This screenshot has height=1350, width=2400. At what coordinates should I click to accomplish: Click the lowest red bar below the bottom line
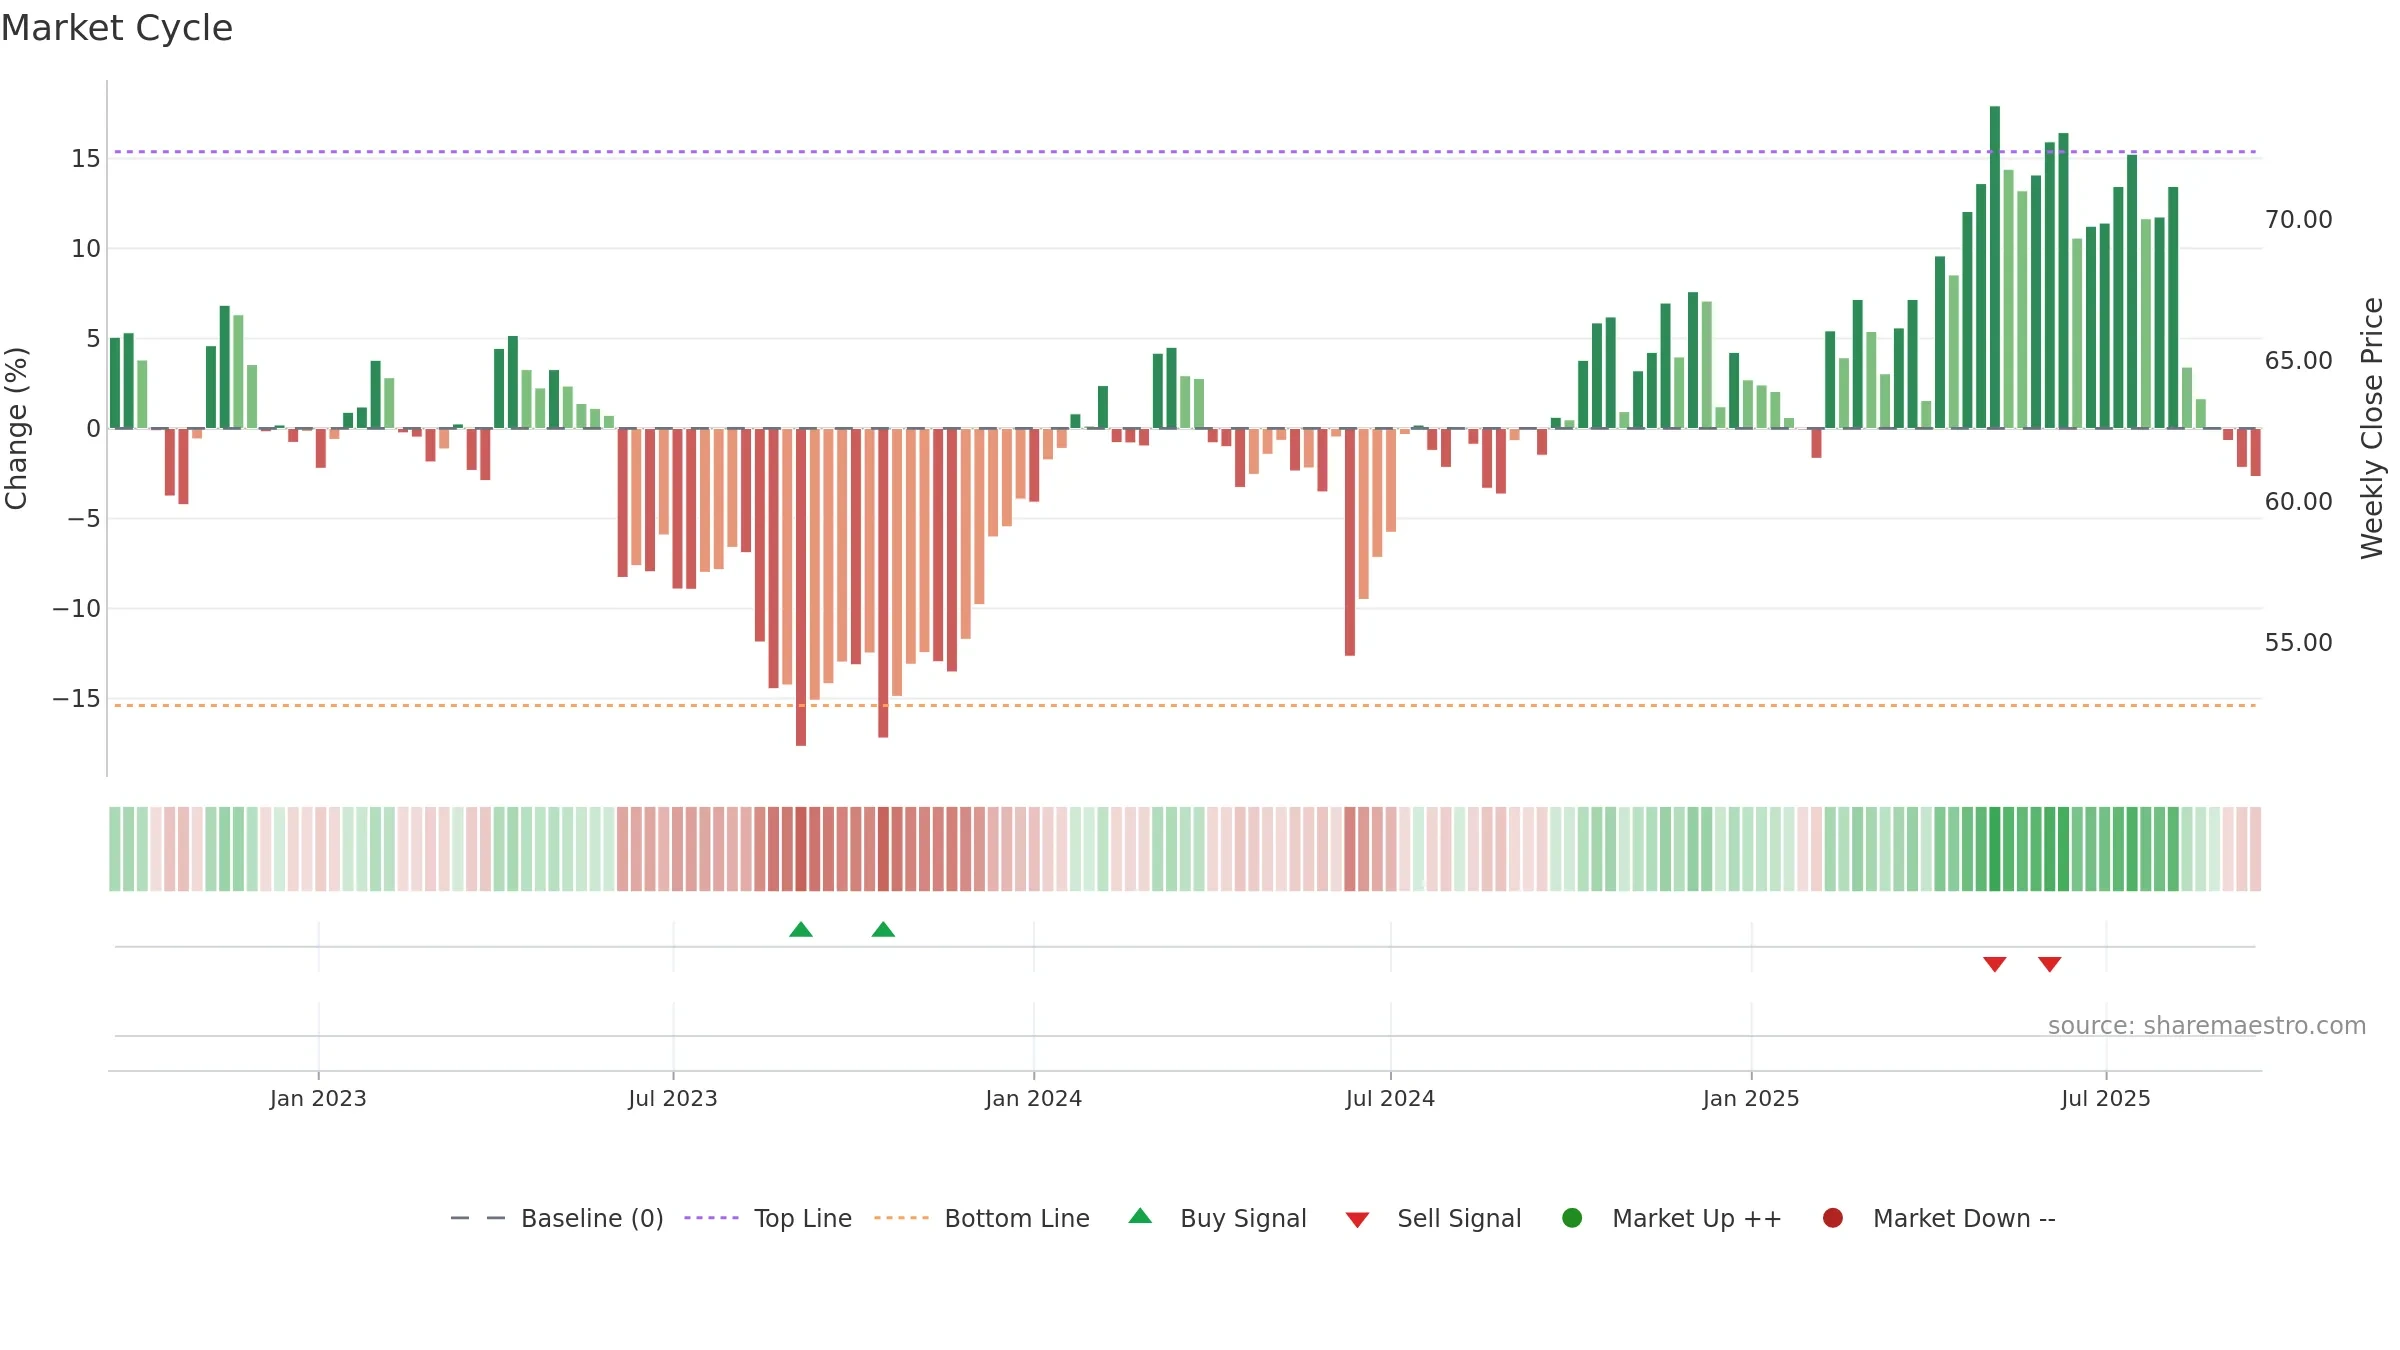pos(800,587)
